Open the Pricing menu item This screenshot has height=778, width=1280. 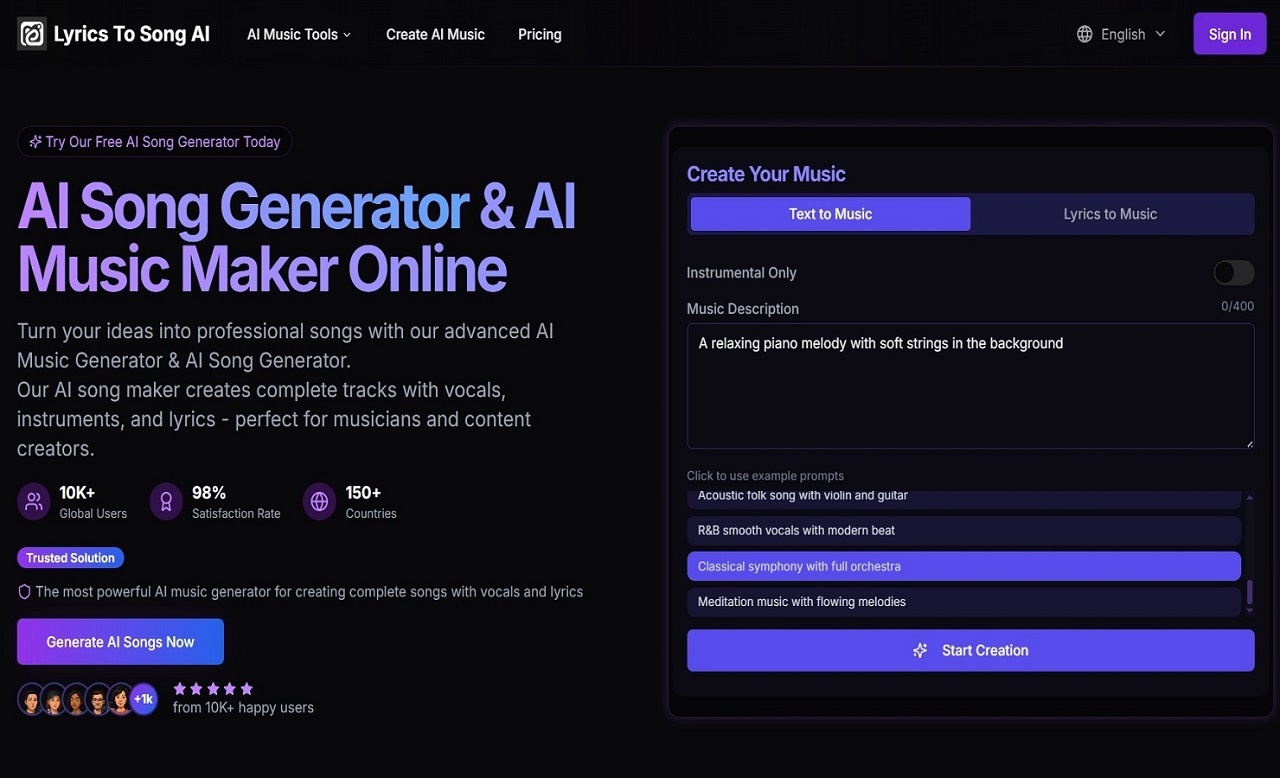539,34
